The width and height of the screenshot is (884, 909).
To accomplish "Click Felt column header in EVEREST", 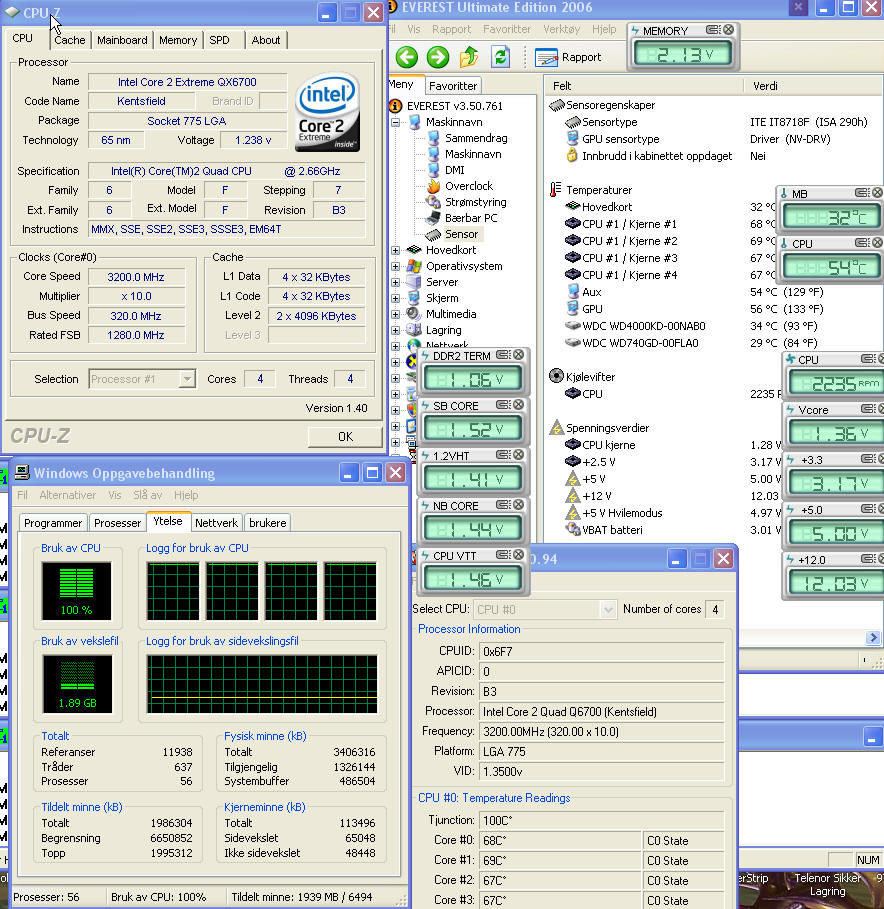I will click(x=643, y=86).
